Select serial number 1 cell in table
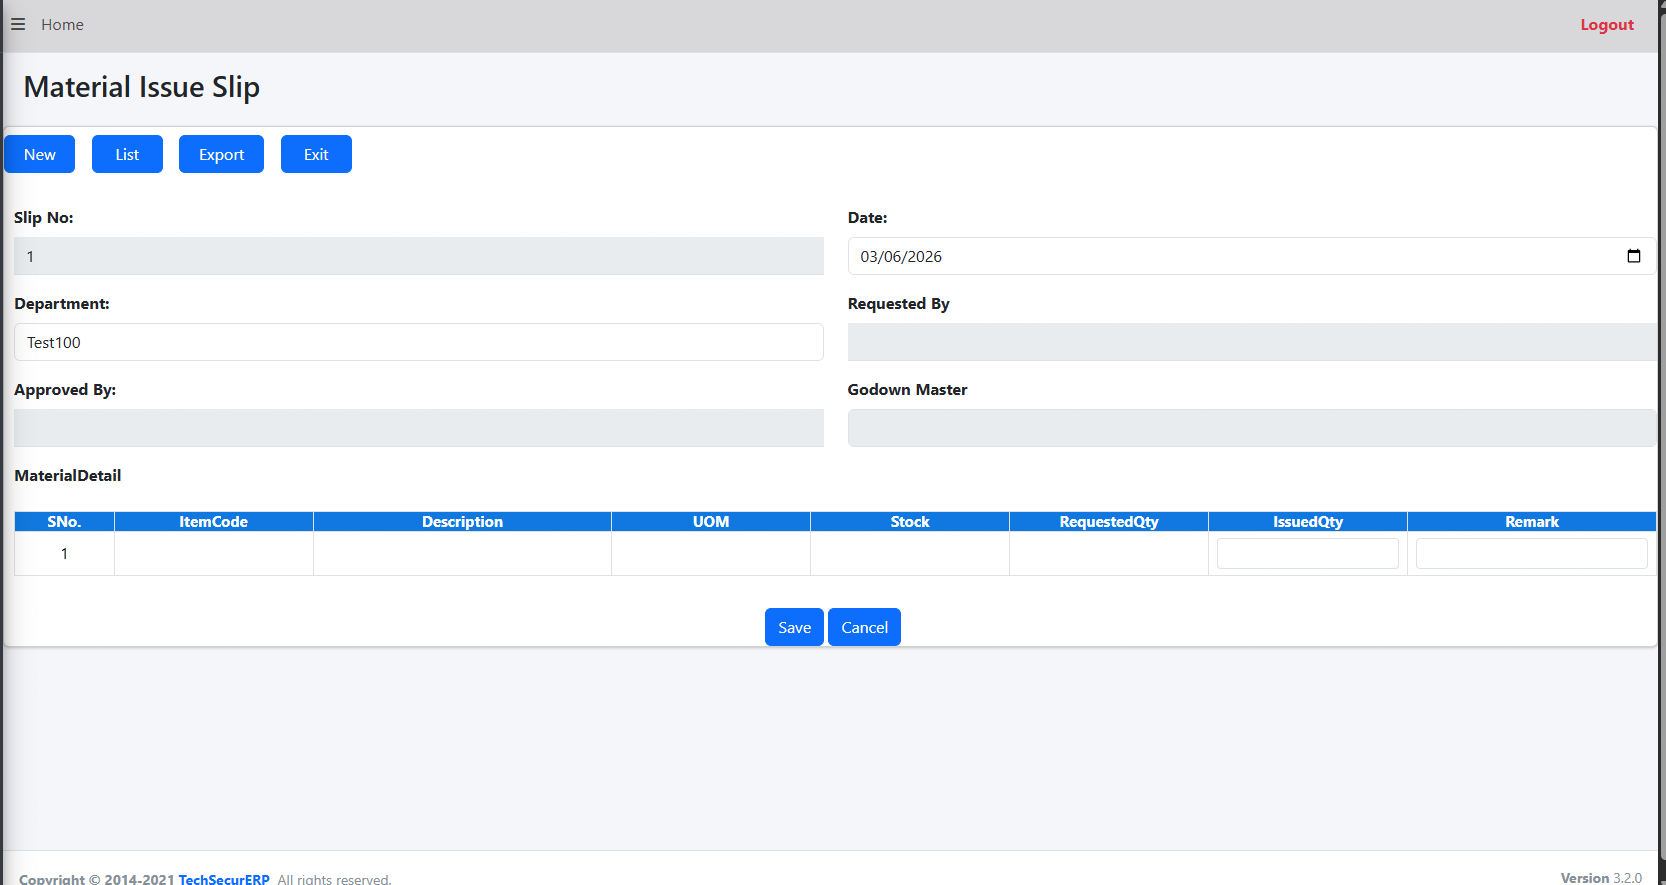This screenshot has height=885, width=1666. tap(64, 553)
